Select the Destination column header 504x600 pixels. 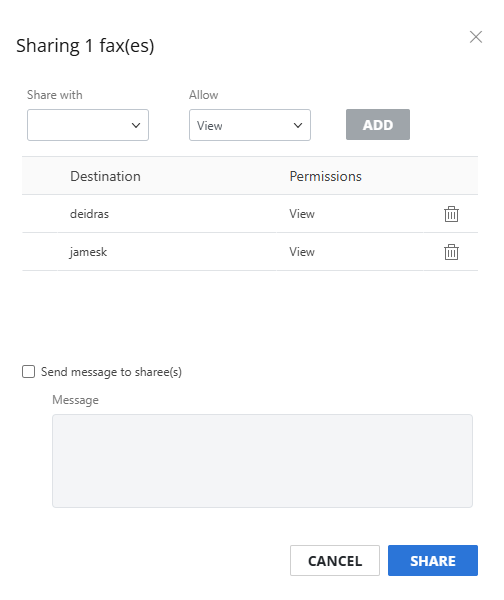[105, 176]
